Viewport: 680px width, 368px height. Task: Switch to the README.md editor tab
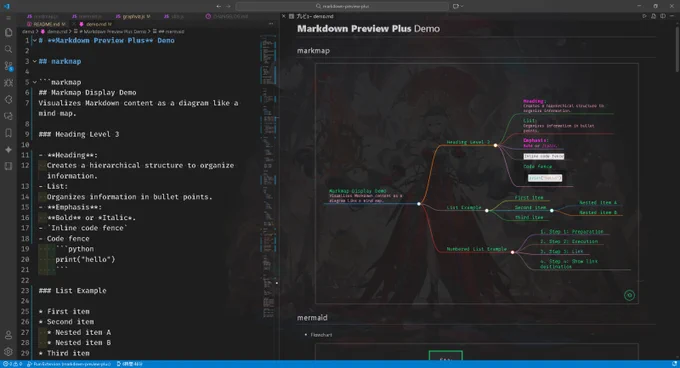(x=46, y=24)
